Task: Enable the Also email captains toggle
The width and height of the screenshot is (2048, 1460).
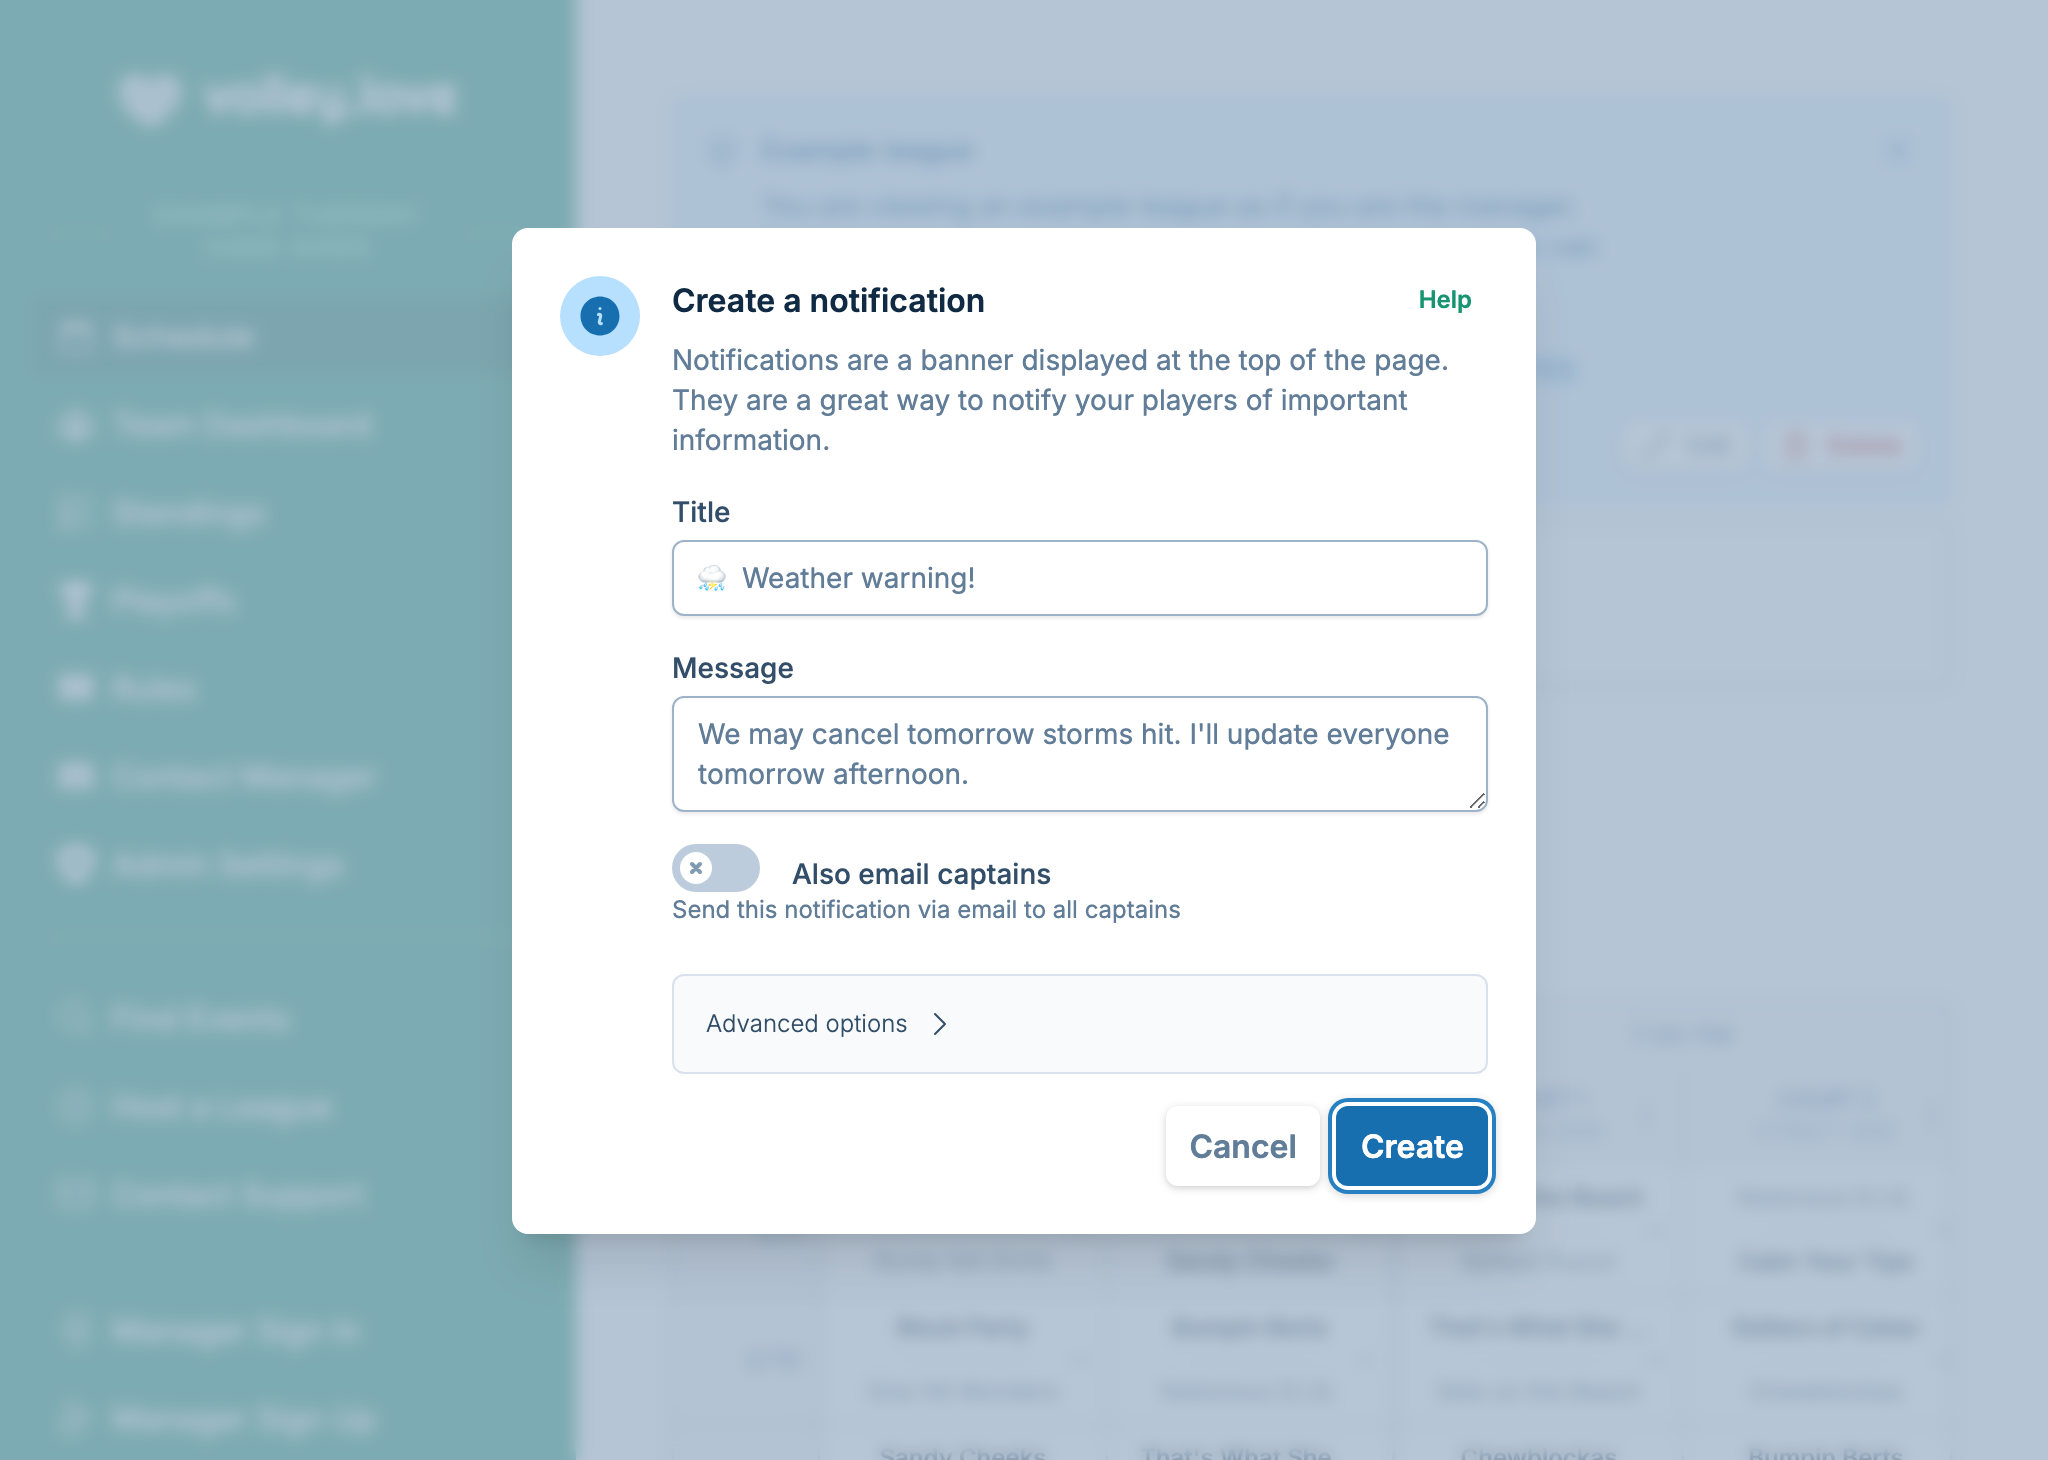Action: (x=714, y=869)
